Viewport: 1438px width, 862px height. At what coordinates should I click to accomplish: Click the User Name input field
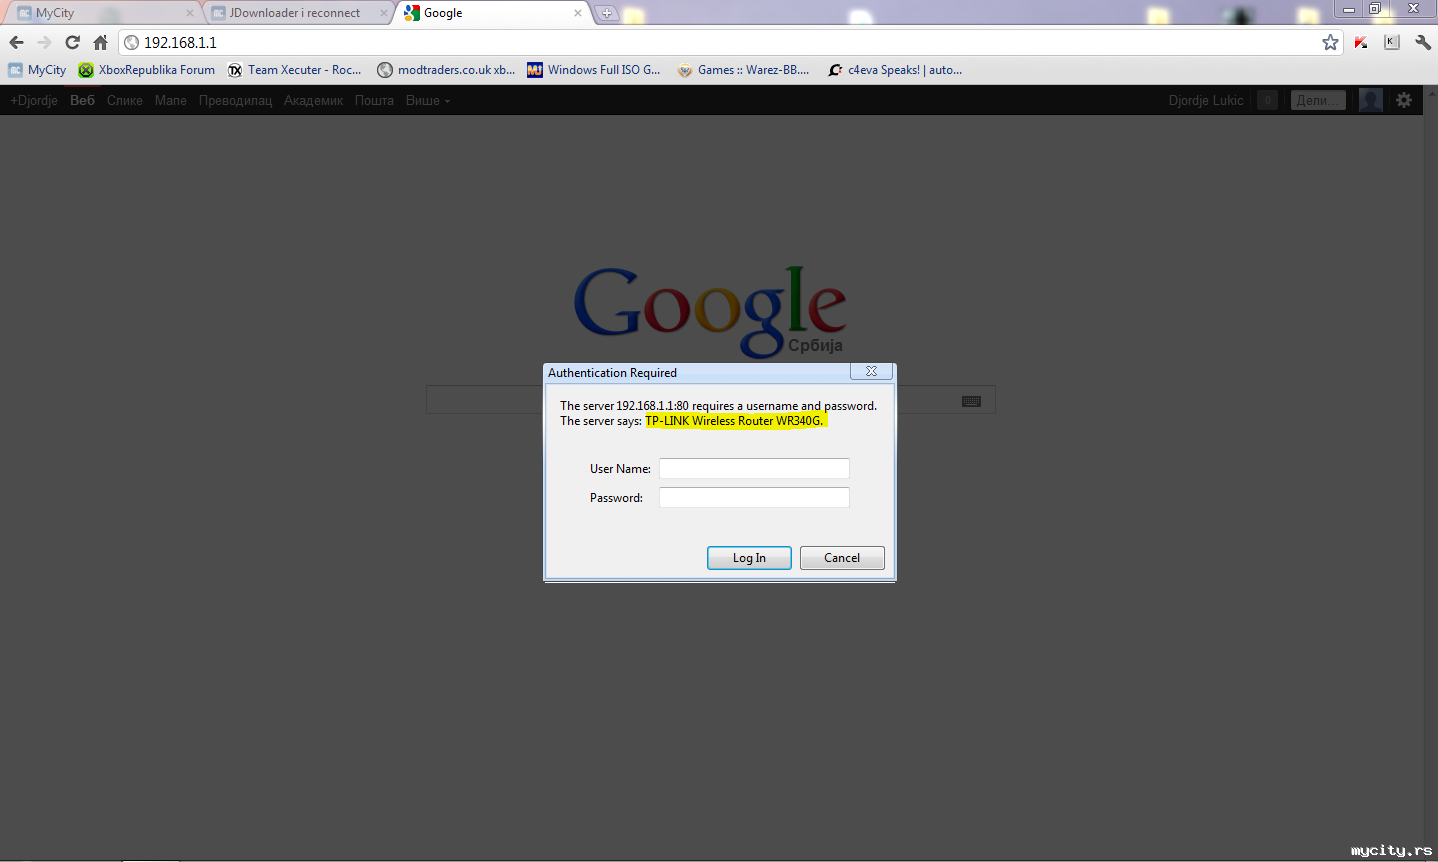(x=754, y=468)
